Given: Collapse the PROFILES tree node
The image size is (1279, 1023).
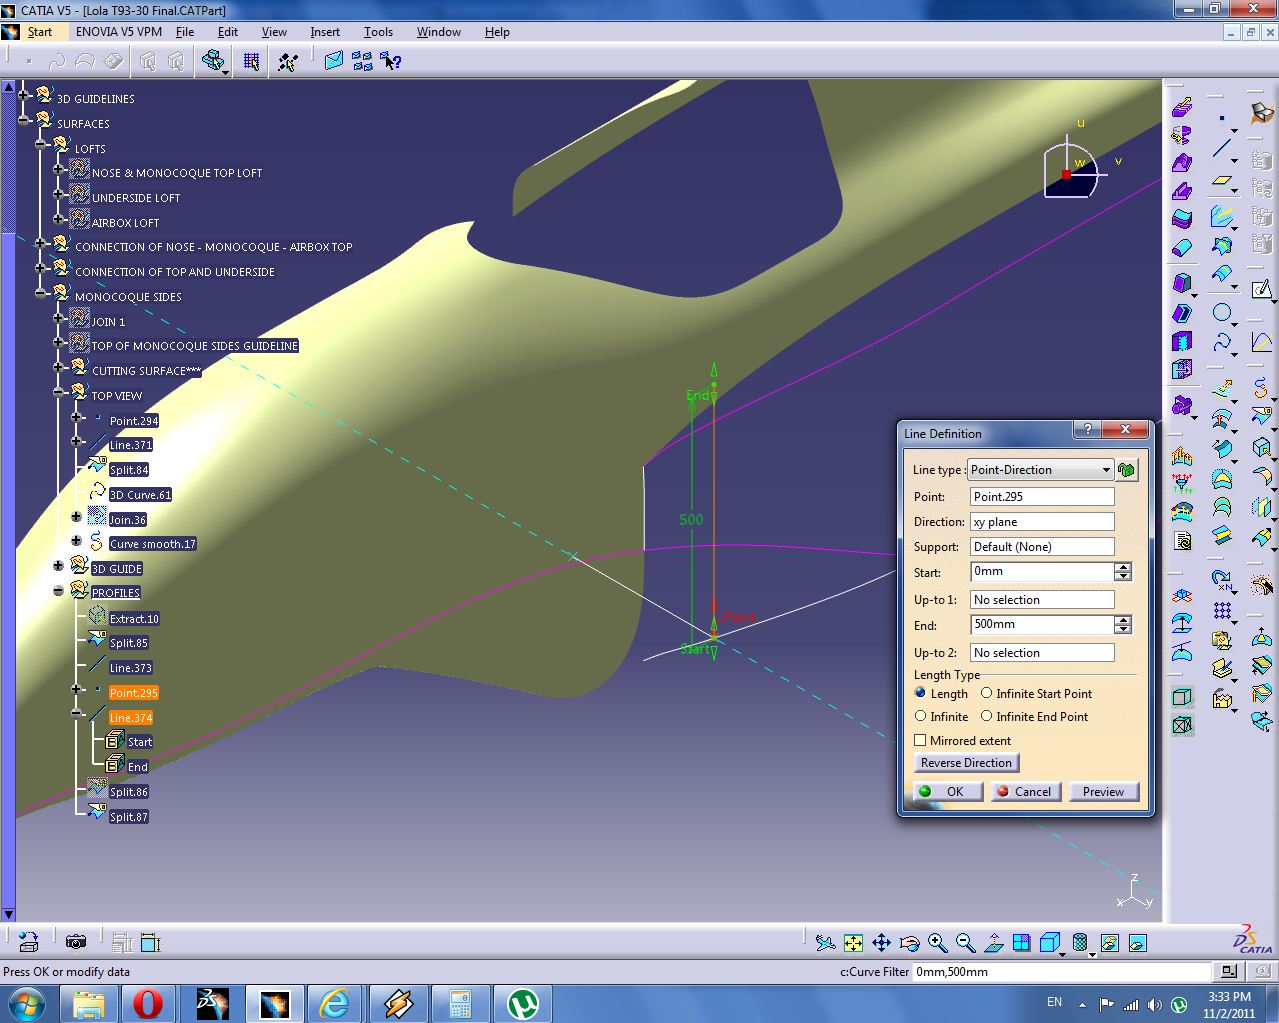Looking at the screenshot, I should pos(59,590).
